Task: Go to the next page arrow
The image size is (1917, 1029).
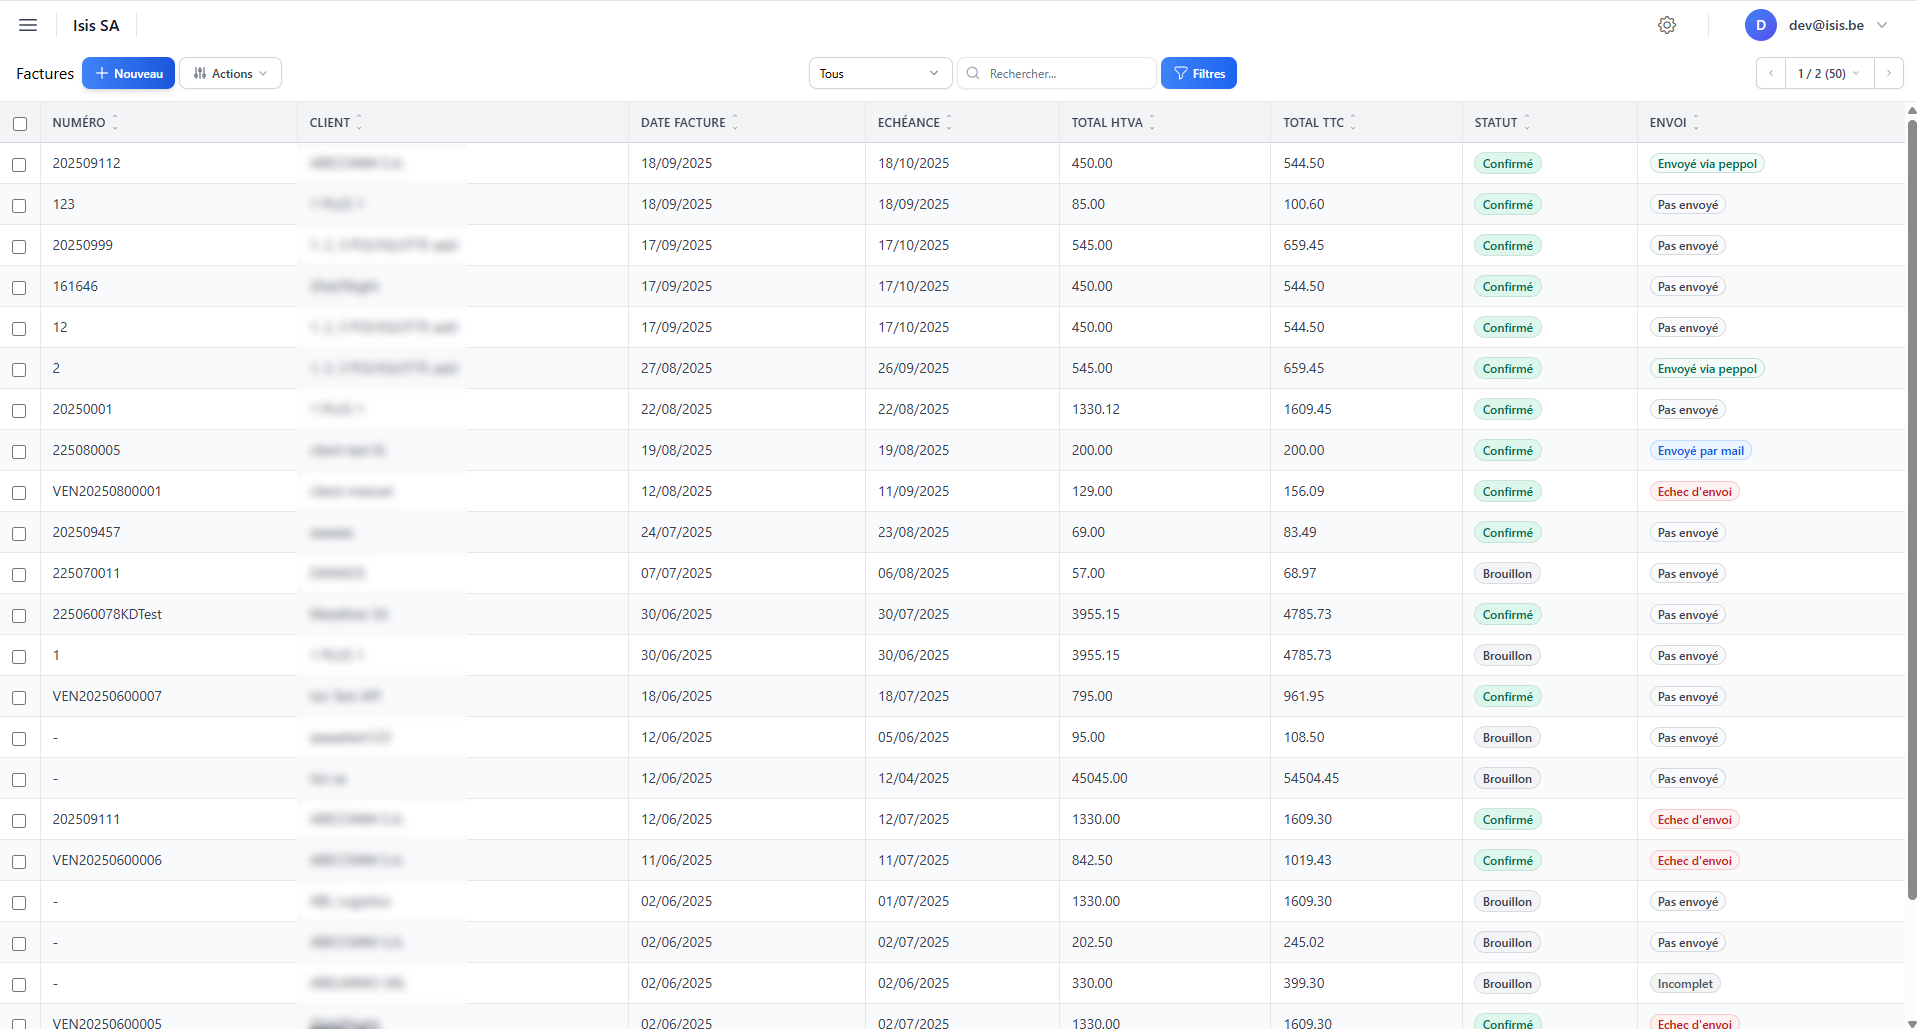Action: [x=1888, y=73]
